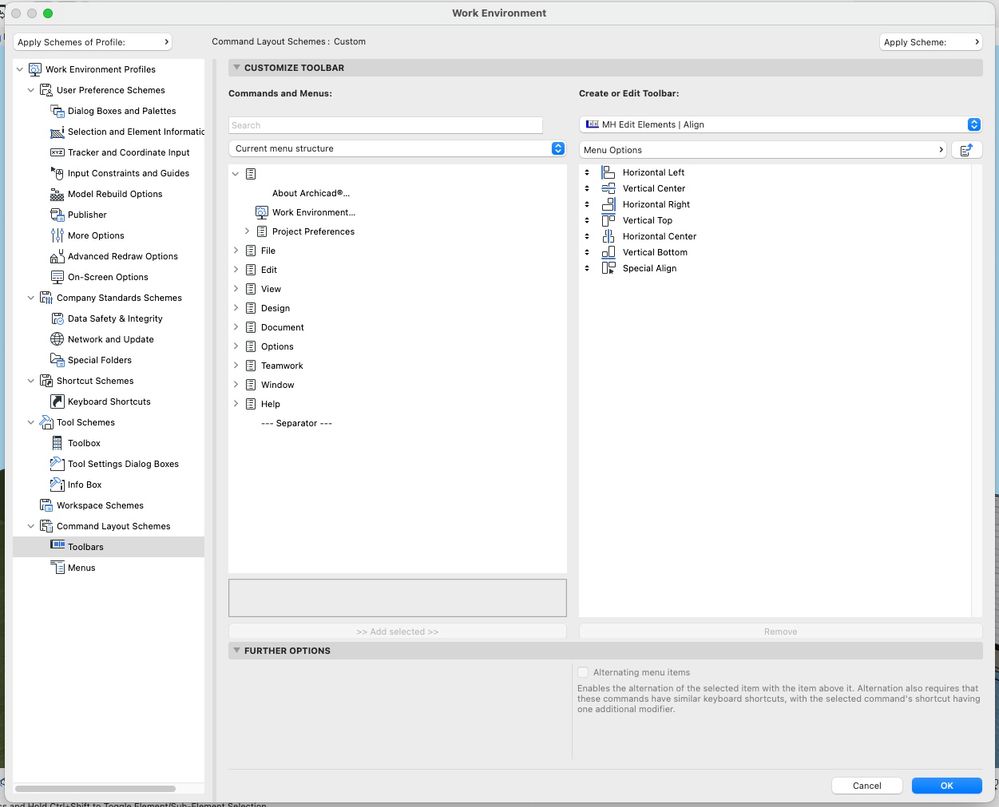The height and width of the screenshot is (807, 999).
Task: Click the reorder handle beside Vertical Center
Action: point(587,188)
